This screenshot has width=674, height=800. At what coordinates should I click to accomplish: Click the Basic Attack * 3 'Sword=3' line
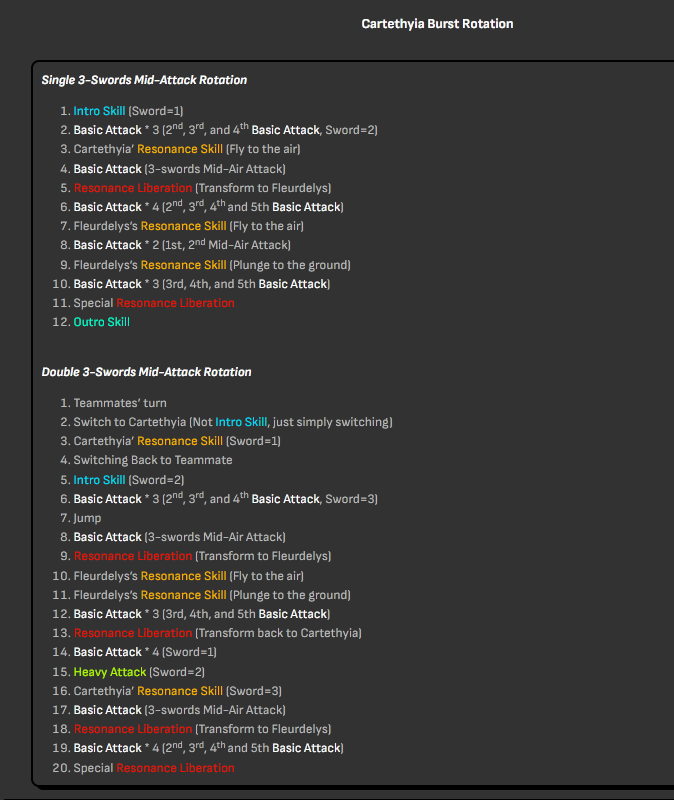[x=226, y=498]
